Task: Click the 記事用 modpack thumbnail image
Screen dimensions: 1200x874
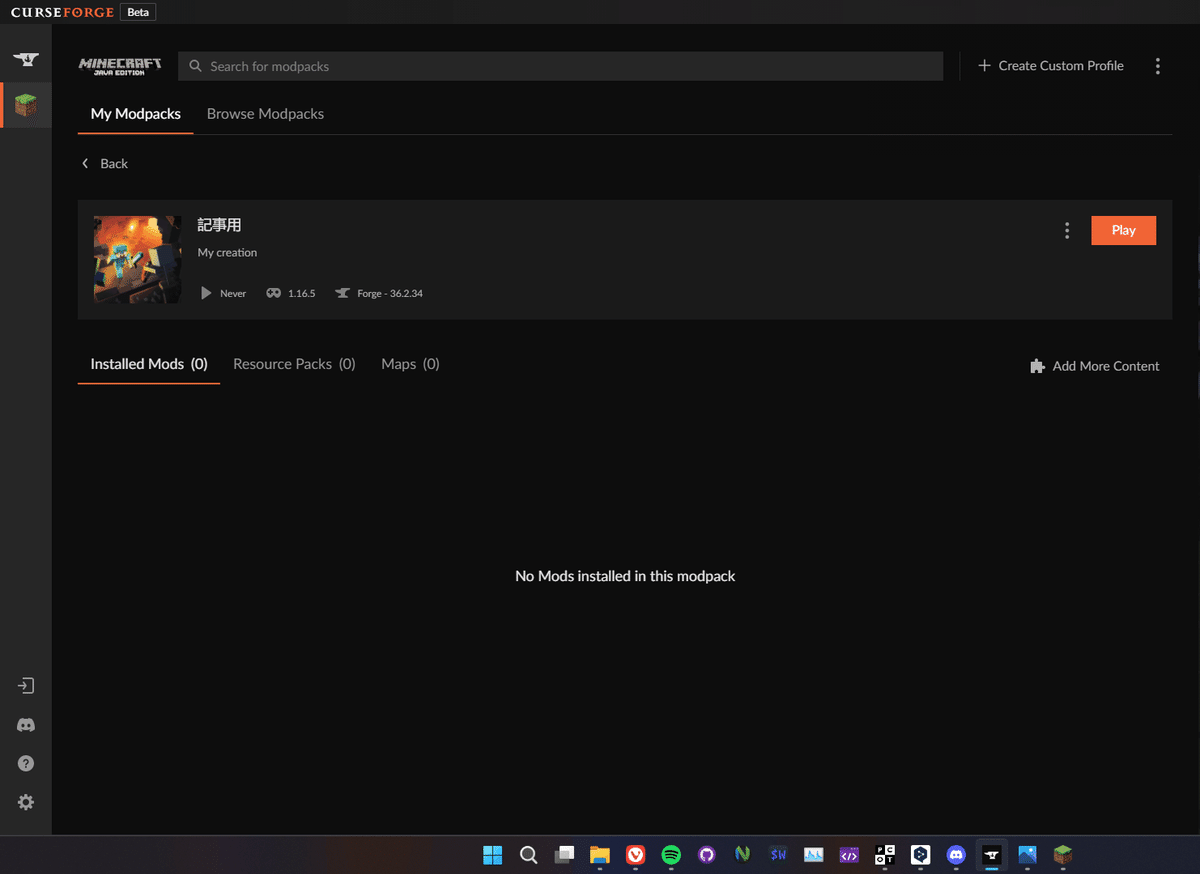Action: coord(137,260)
